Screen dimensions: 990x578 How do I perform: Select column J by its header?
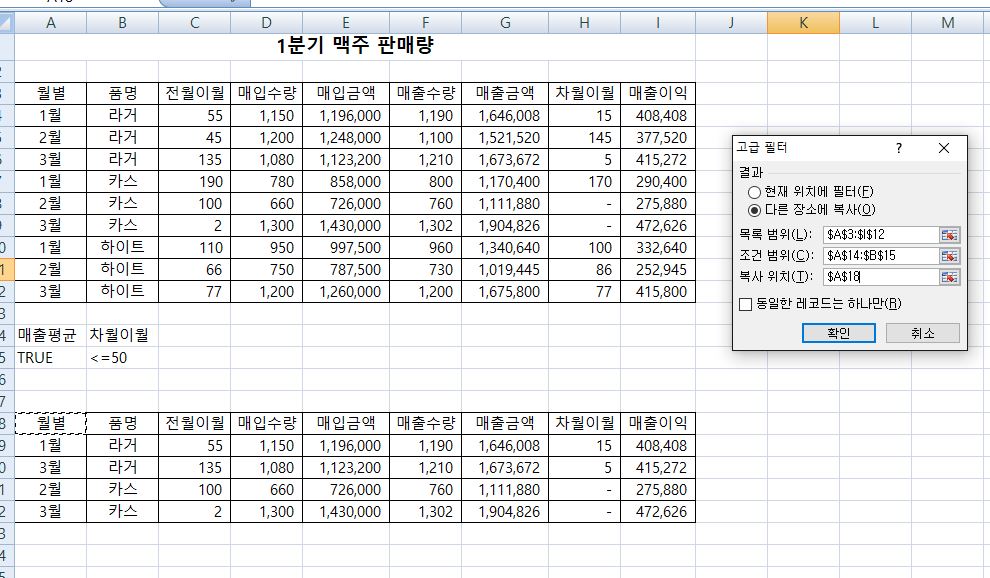[x=731, y=23]
